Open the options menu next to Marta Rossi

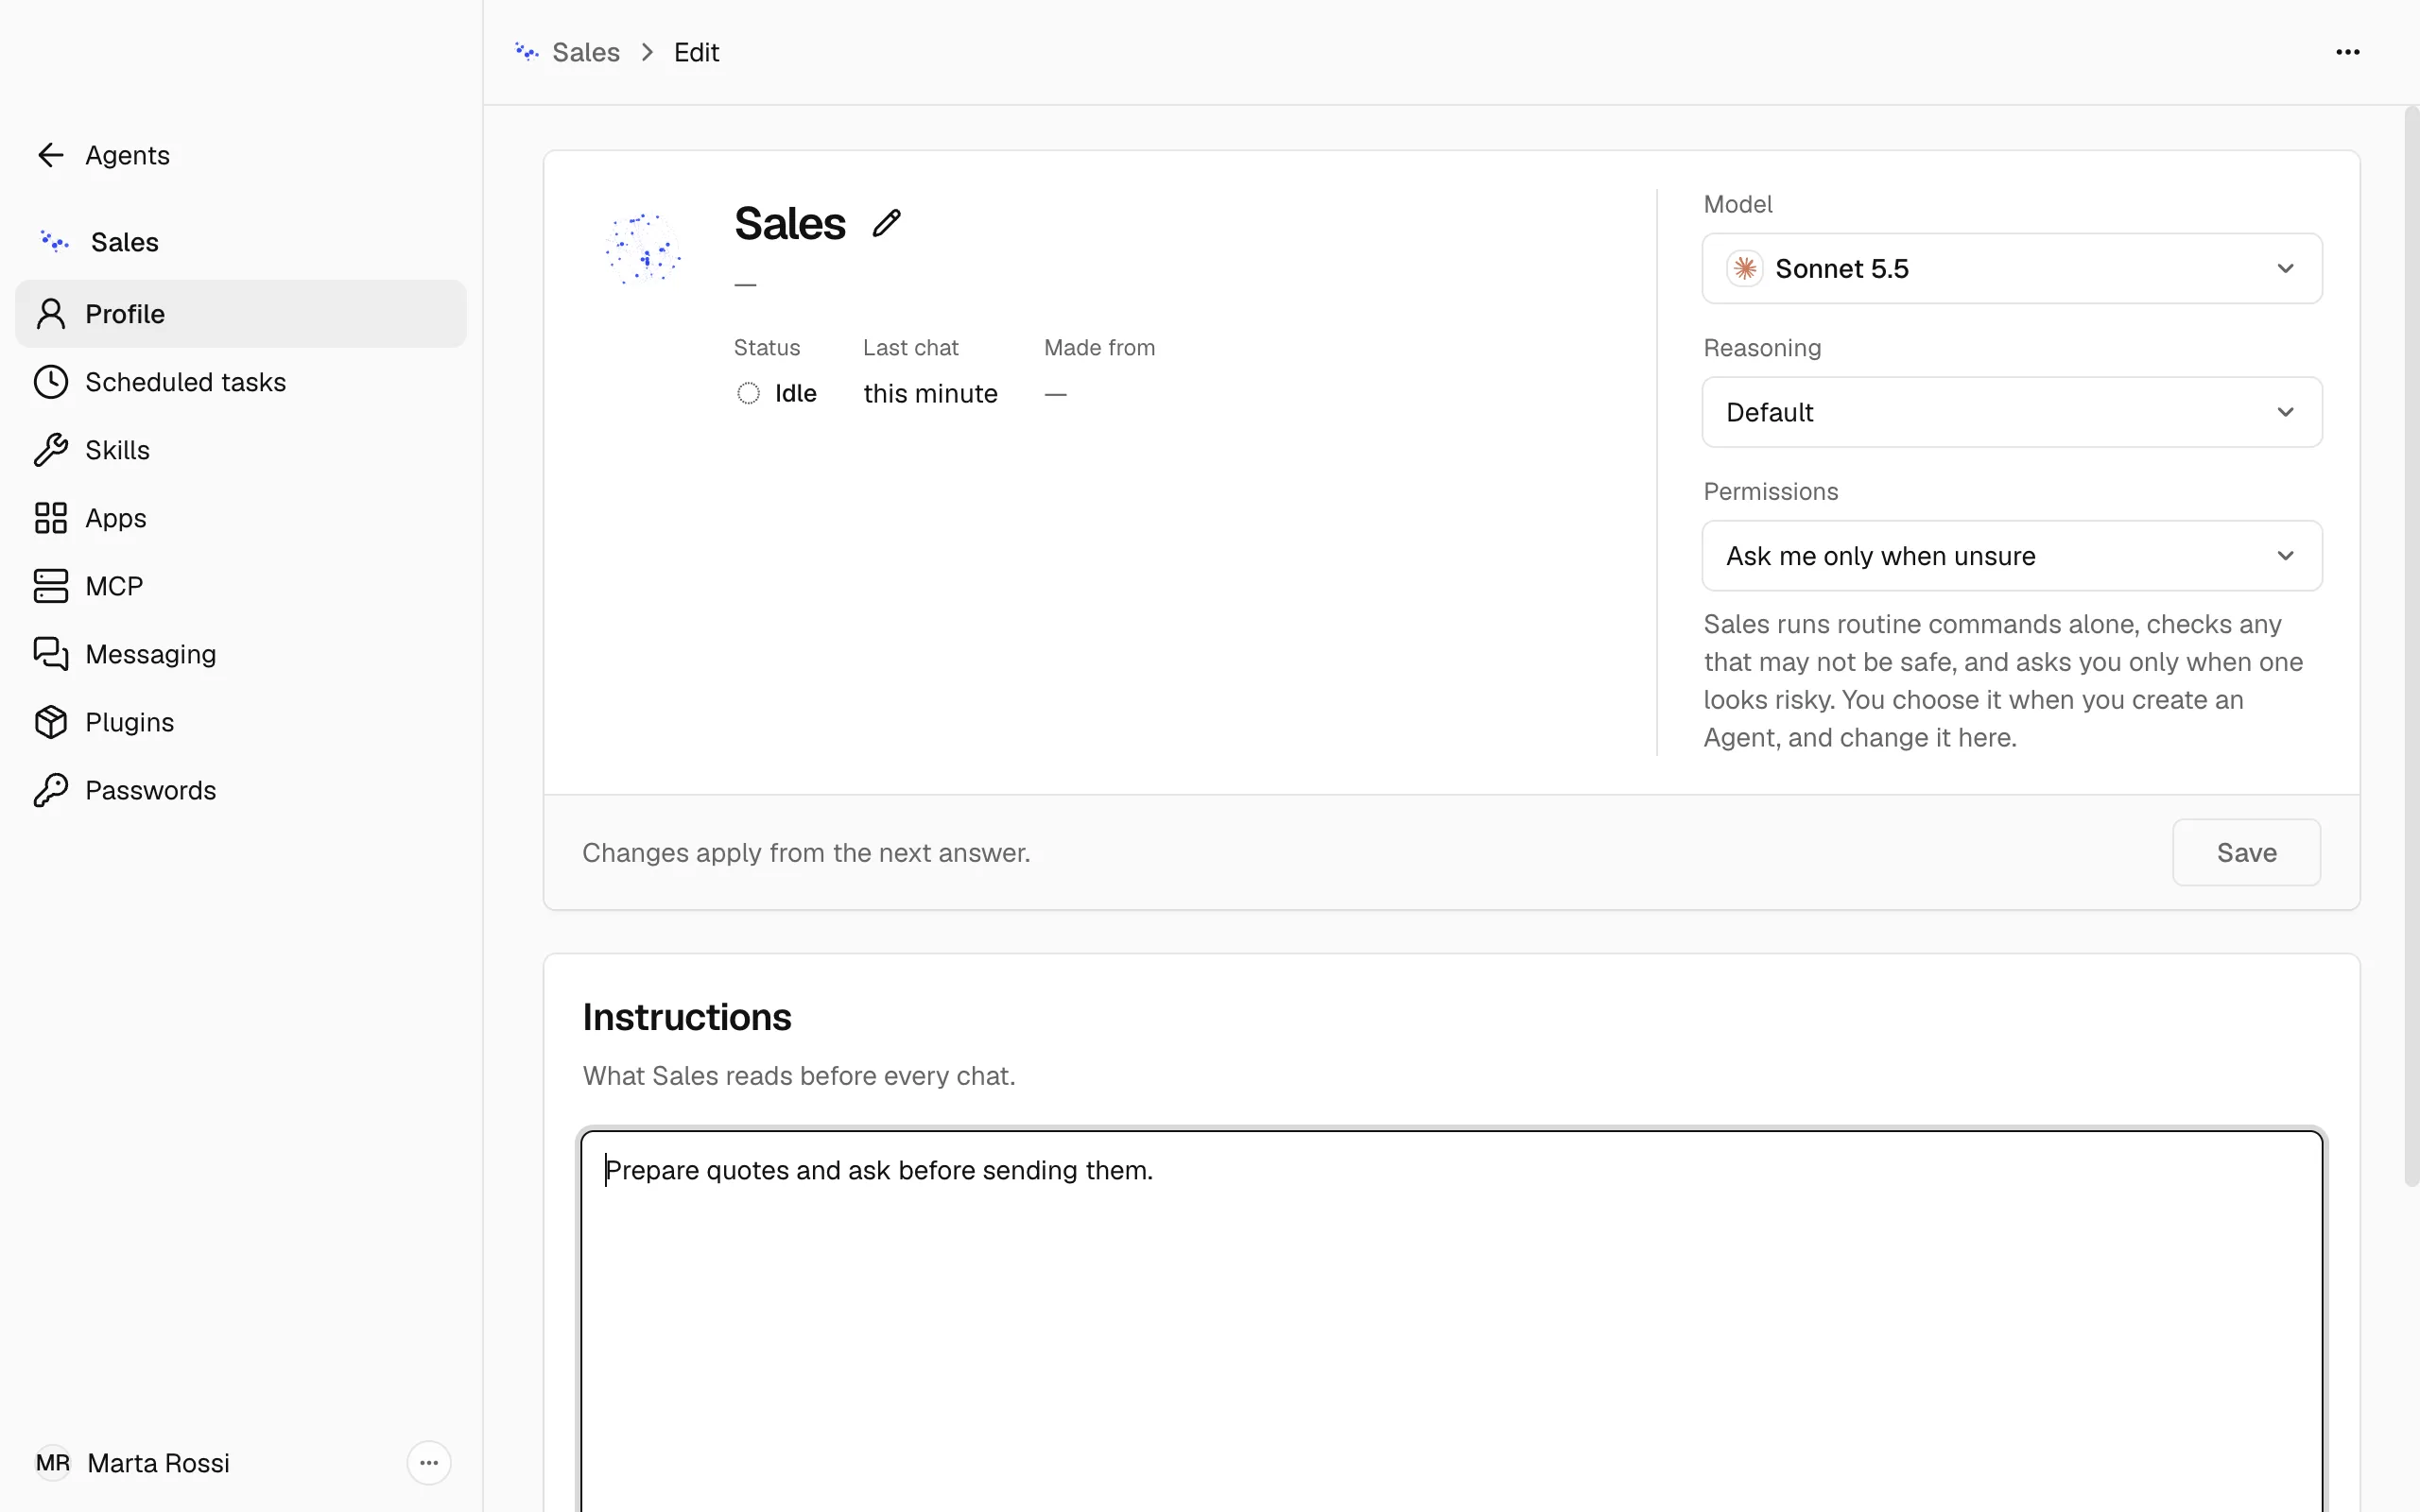click(x=429, y=1463)
